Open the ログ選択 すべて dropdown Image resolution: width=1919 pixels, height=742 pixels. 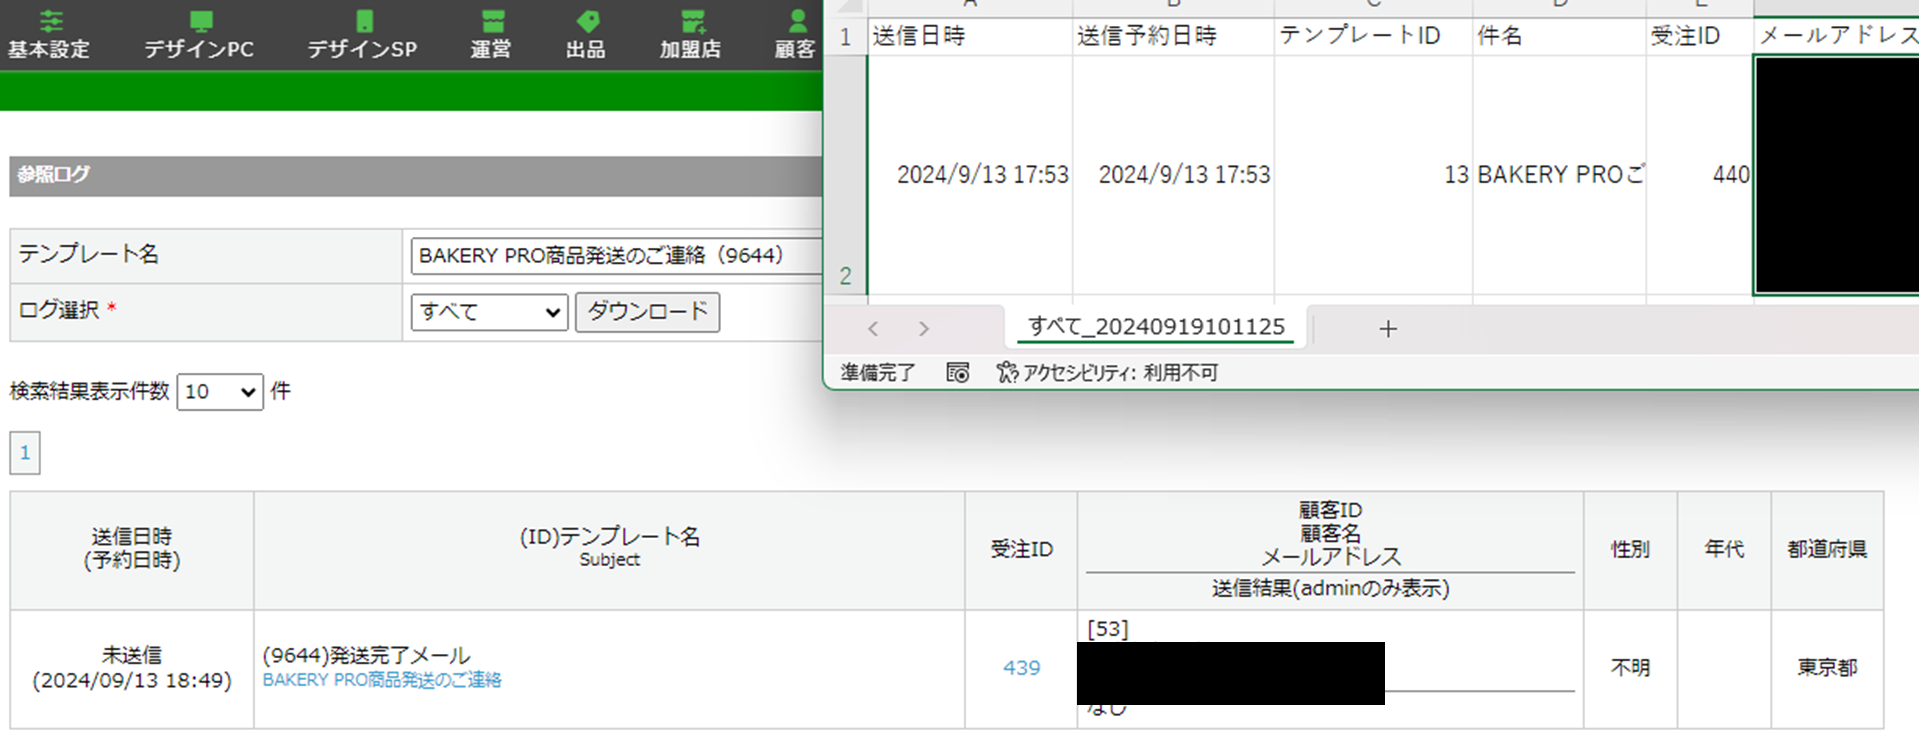point(489,312)
